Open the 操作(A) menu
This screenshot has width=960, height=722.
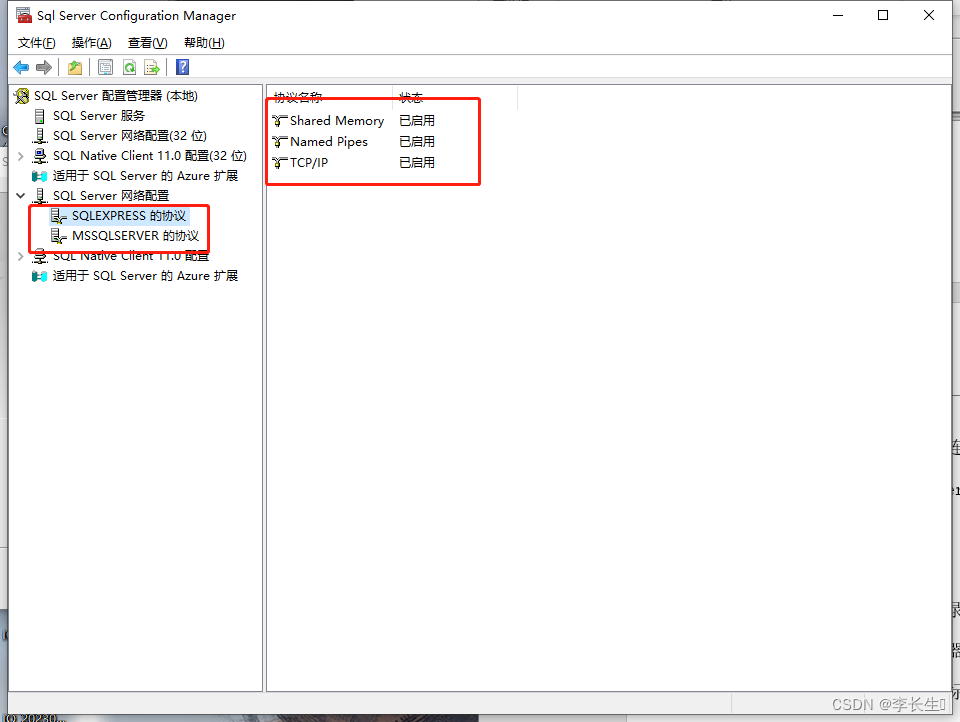[91, 43]
